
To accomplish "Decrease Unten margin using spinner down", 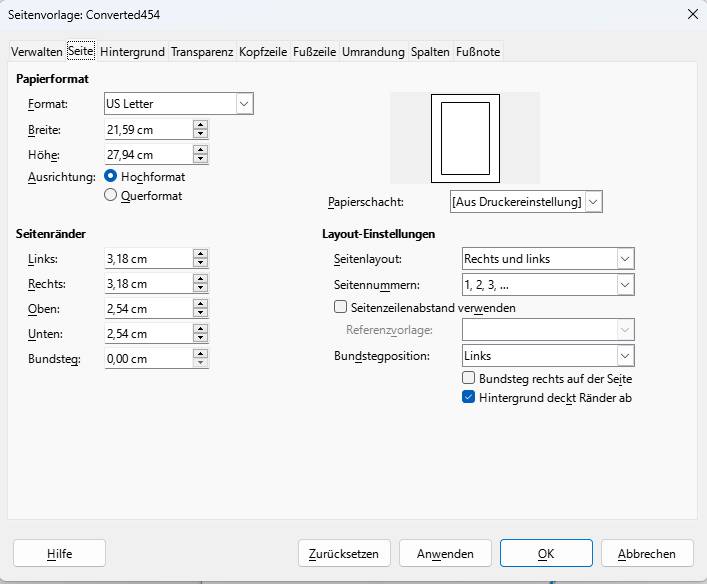I will 201,339.
